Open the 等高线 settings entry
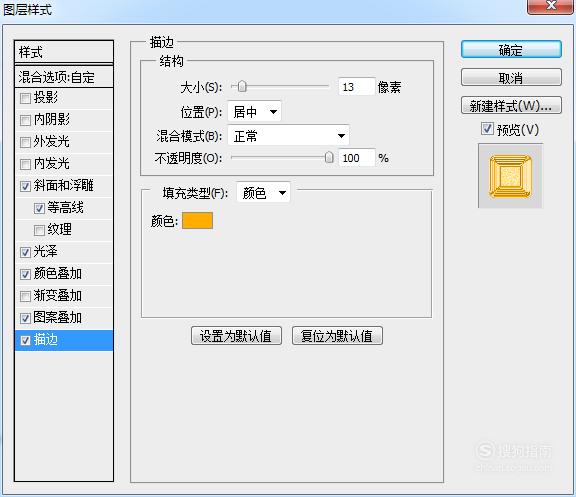Viewport: 576px width, 497px height. (65, 208)
